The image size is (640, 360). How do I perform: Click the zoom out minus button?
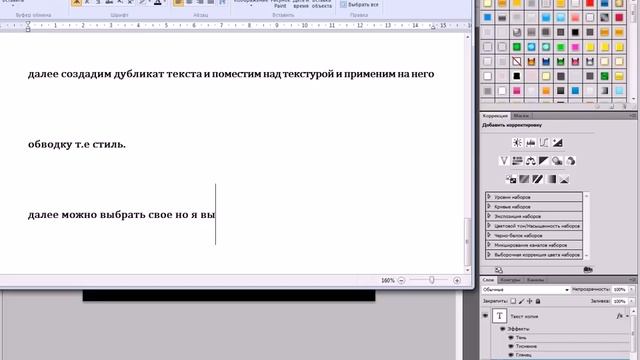pyautogui.click(x=401, y=280)
